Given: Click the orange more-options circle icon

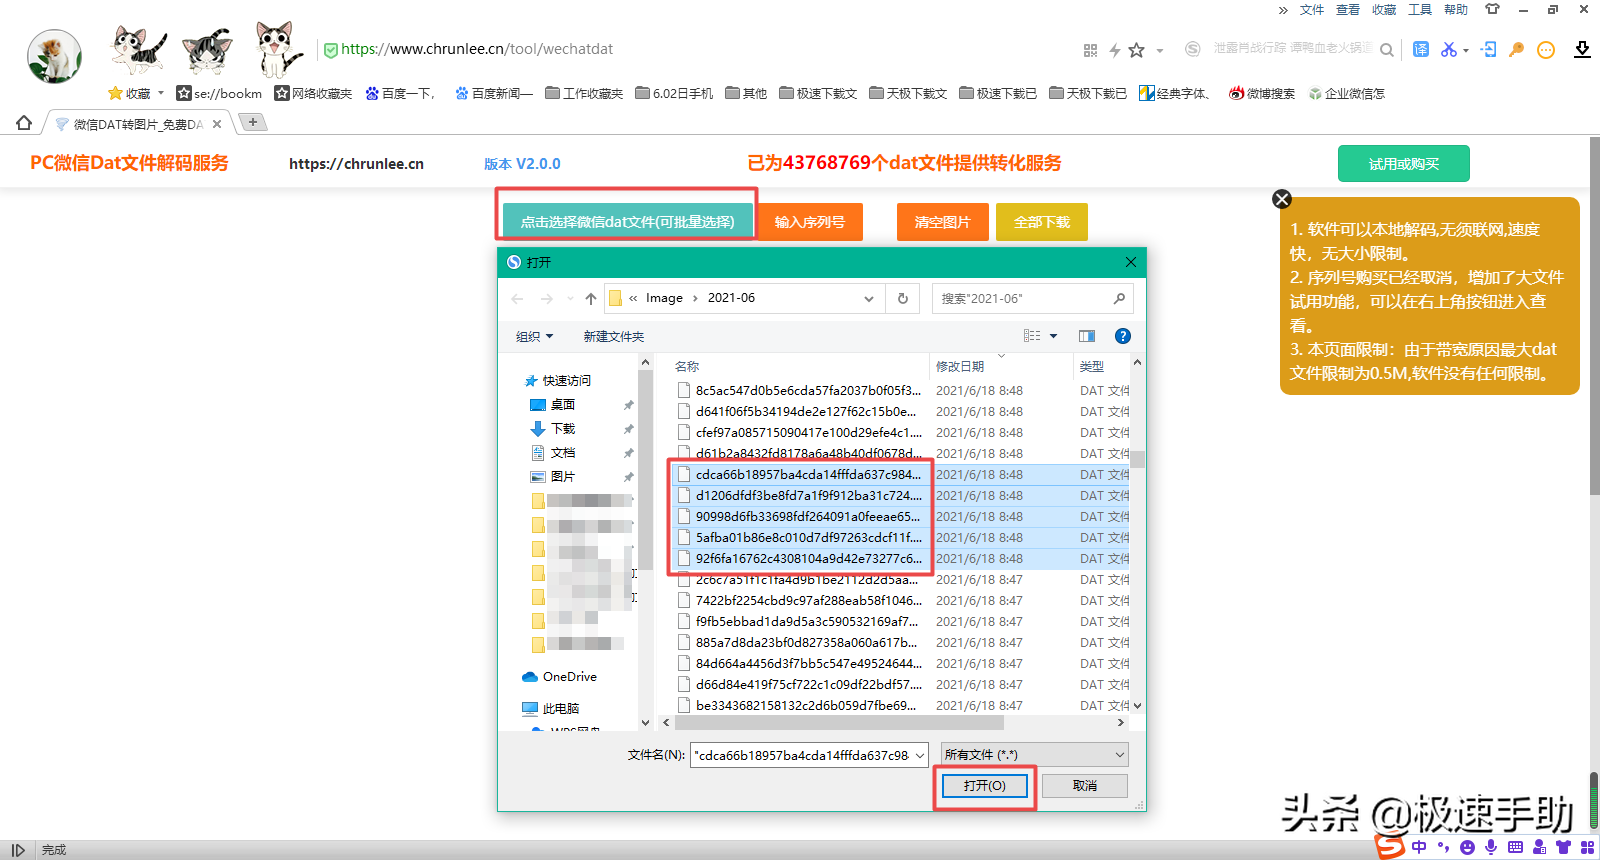Looking at the screenshot, I should [x=1546, y=50].
